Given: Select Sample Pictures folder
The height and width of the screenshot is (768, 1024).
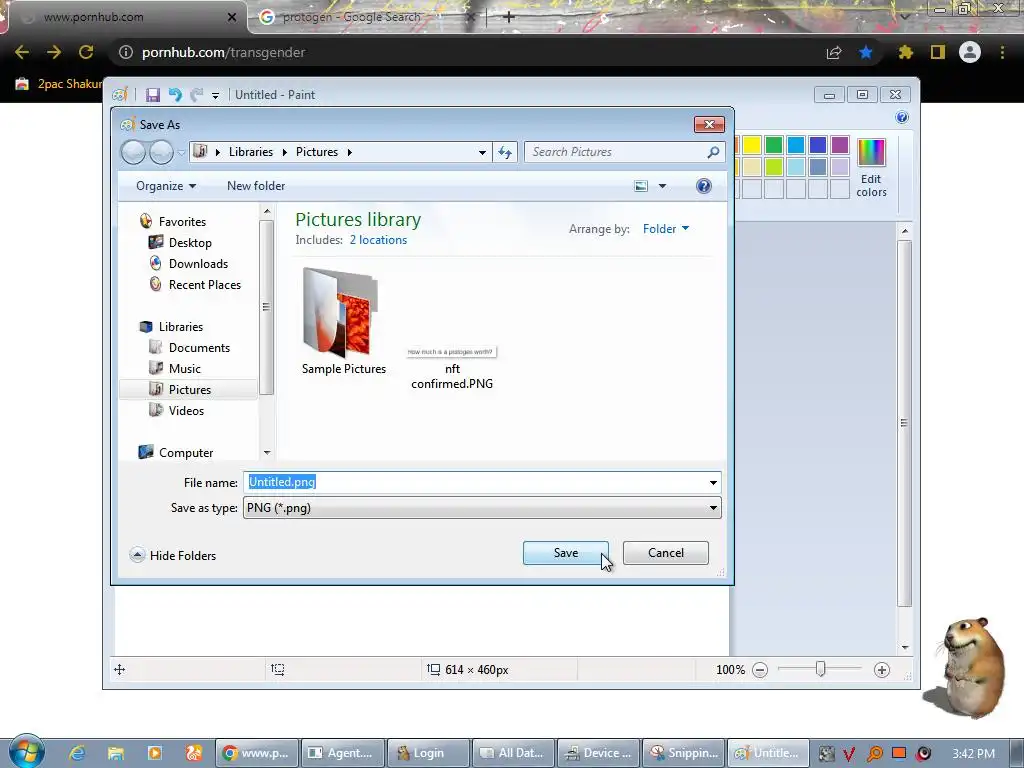Looking at the screenshot, I should click(x=344, y=321).
